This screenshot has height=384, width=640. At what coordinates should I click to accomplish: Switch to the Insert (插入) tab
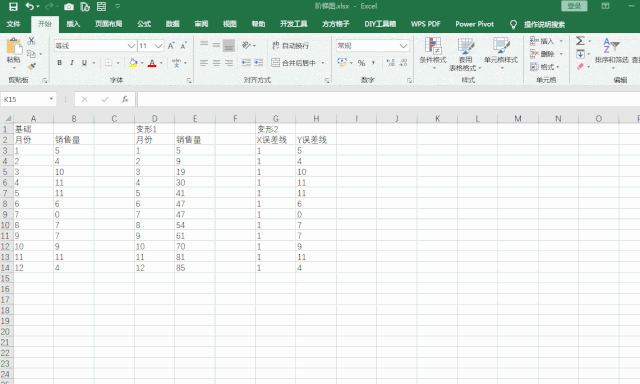point(73,24)
